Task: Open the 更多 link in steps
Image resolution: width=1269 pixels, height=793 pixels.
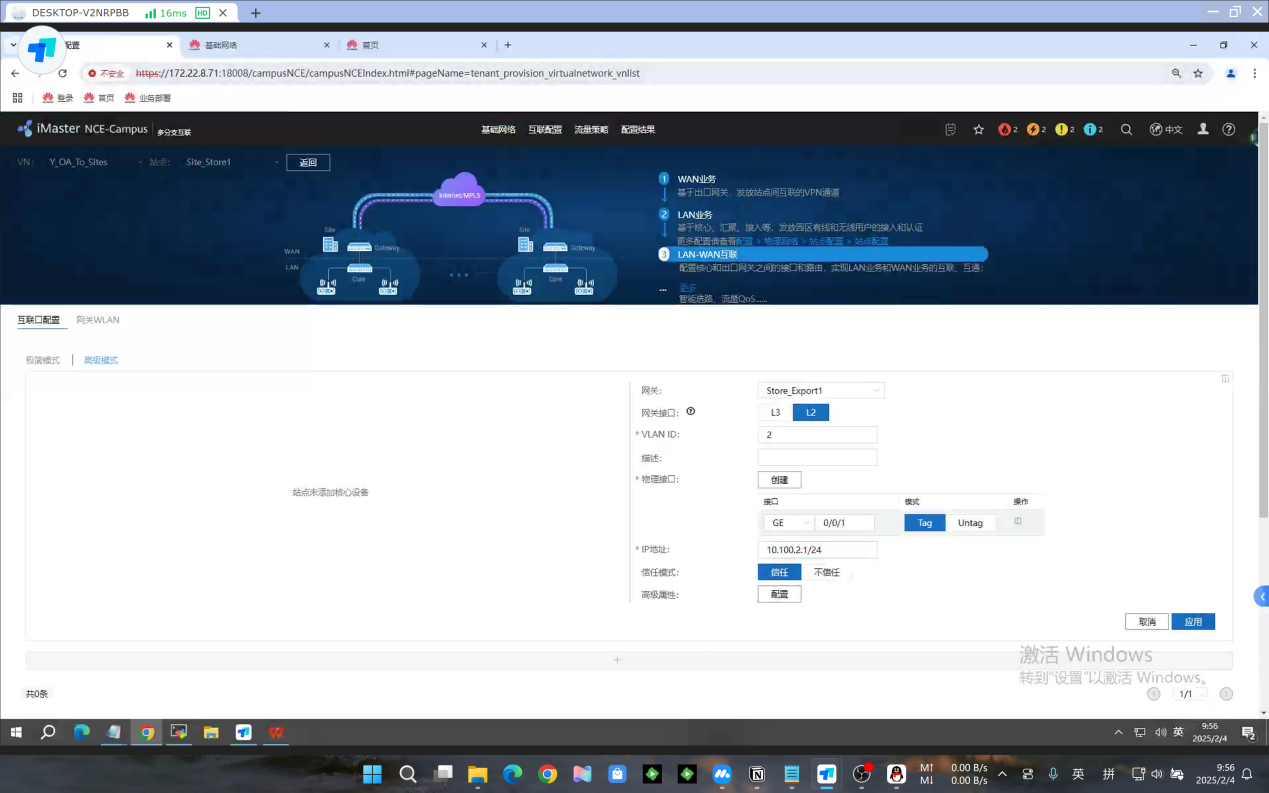Action: pos(687,287)
